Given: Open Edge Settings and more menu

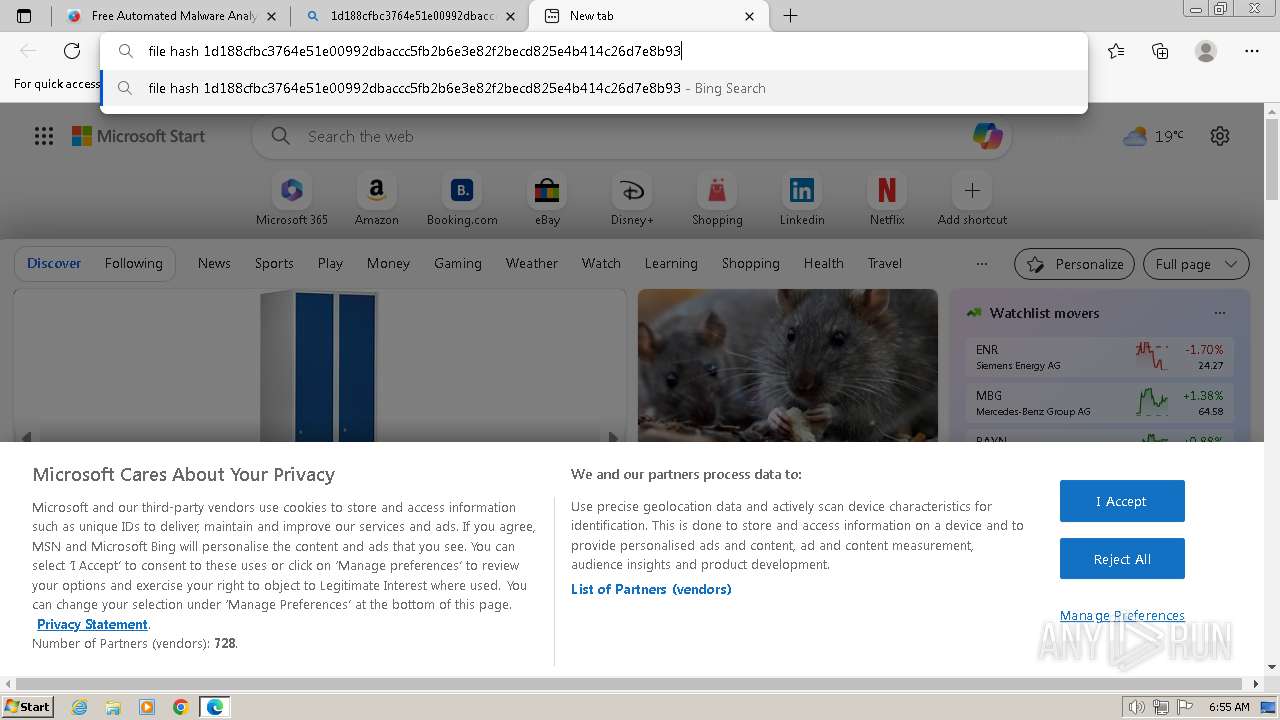Looking at the screenshot, I should tap(1252, 51).
